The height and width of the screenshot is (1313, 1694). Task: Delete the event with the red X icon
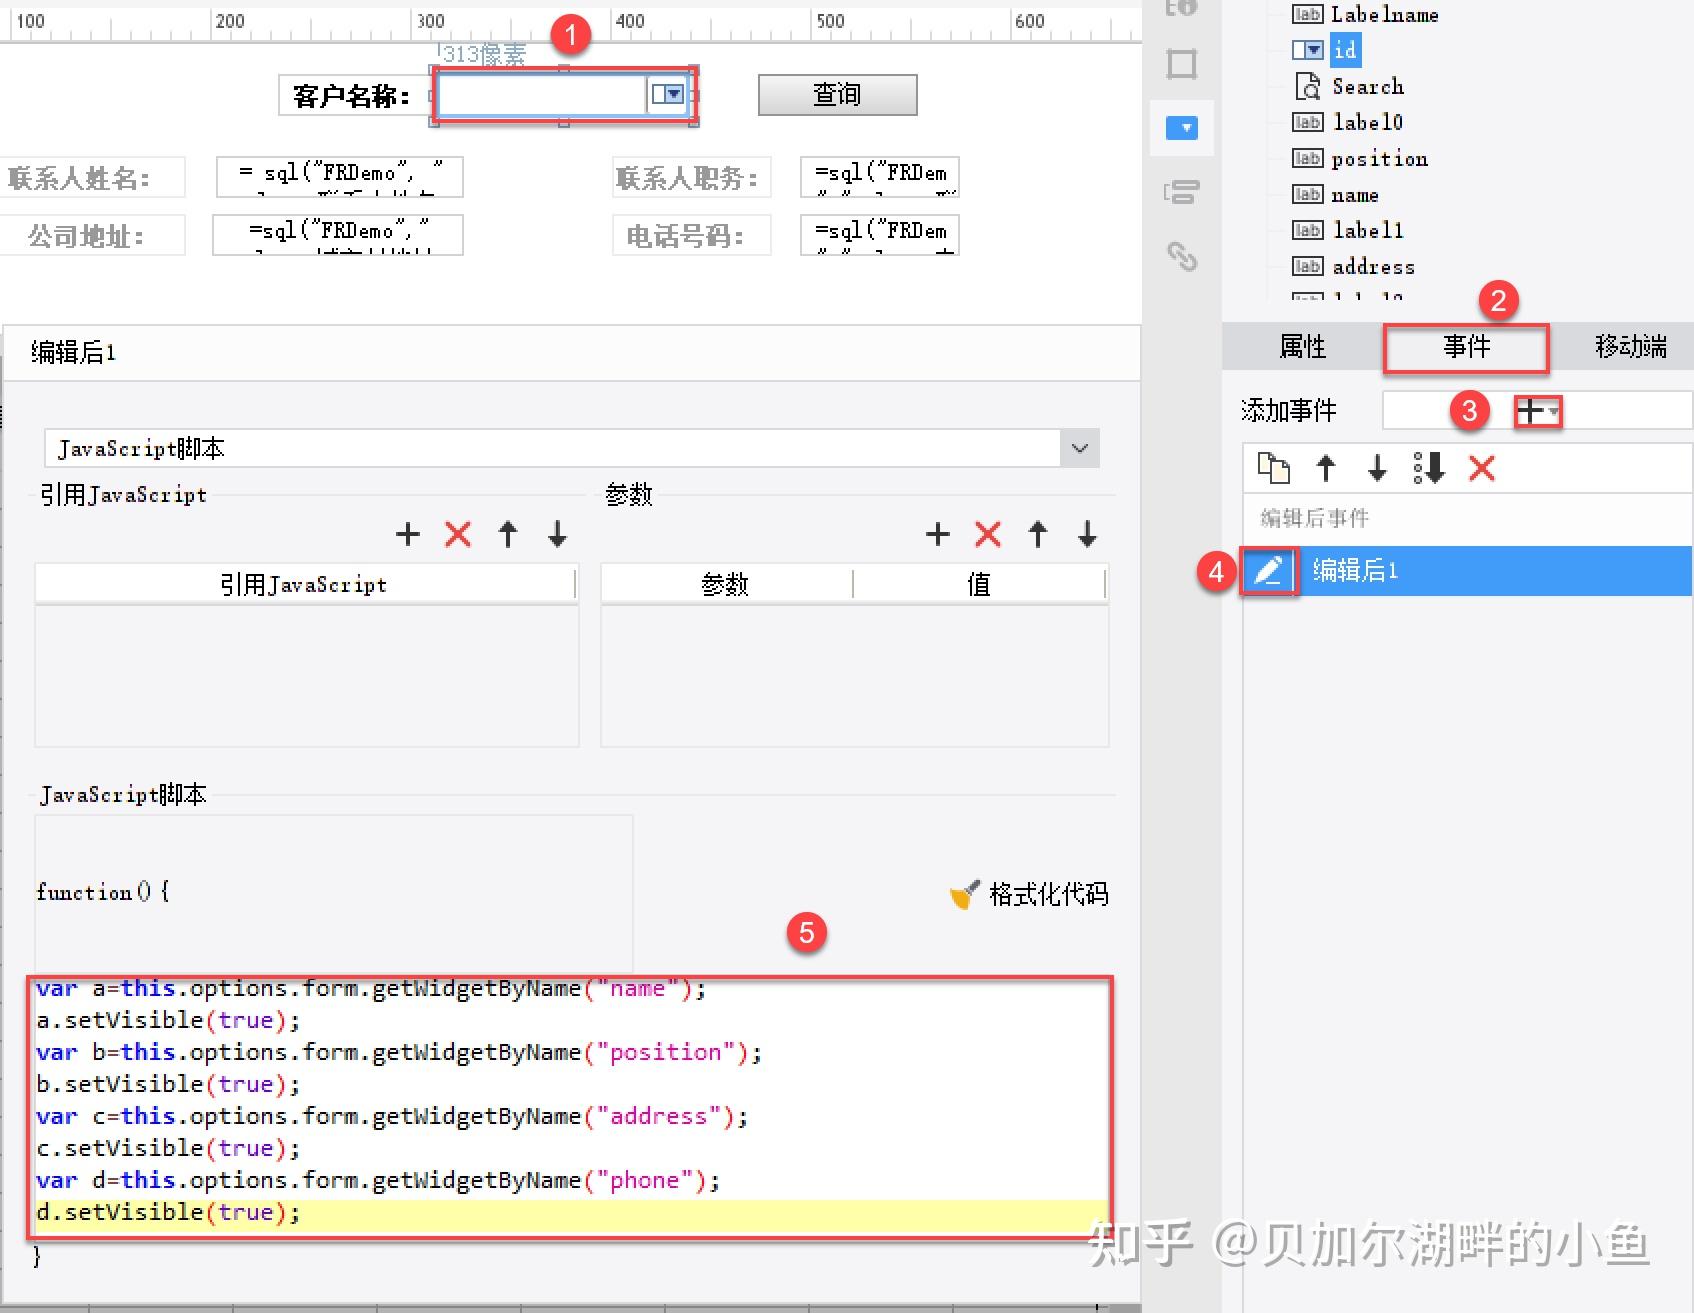[x=1482, y=468]
